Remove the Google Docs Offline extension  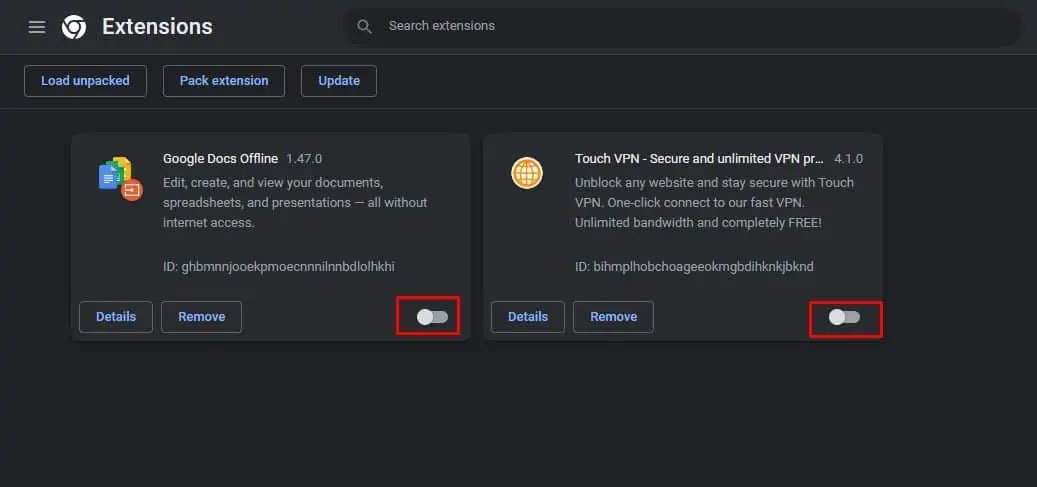(x=202, y=317)
